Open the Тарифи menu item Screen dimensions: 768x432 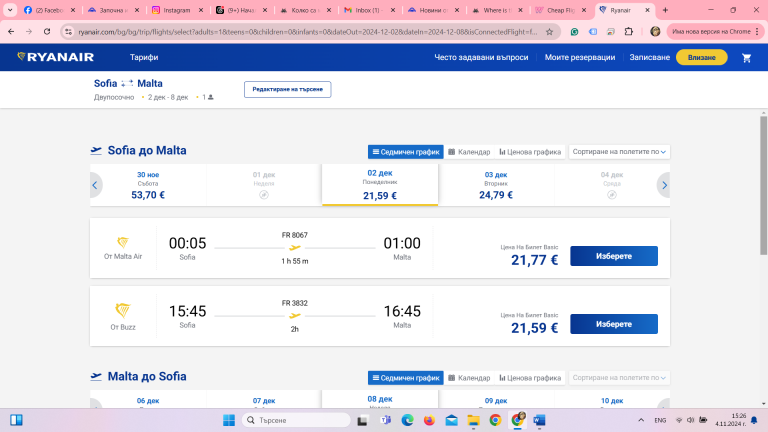[x=144, y=57]
